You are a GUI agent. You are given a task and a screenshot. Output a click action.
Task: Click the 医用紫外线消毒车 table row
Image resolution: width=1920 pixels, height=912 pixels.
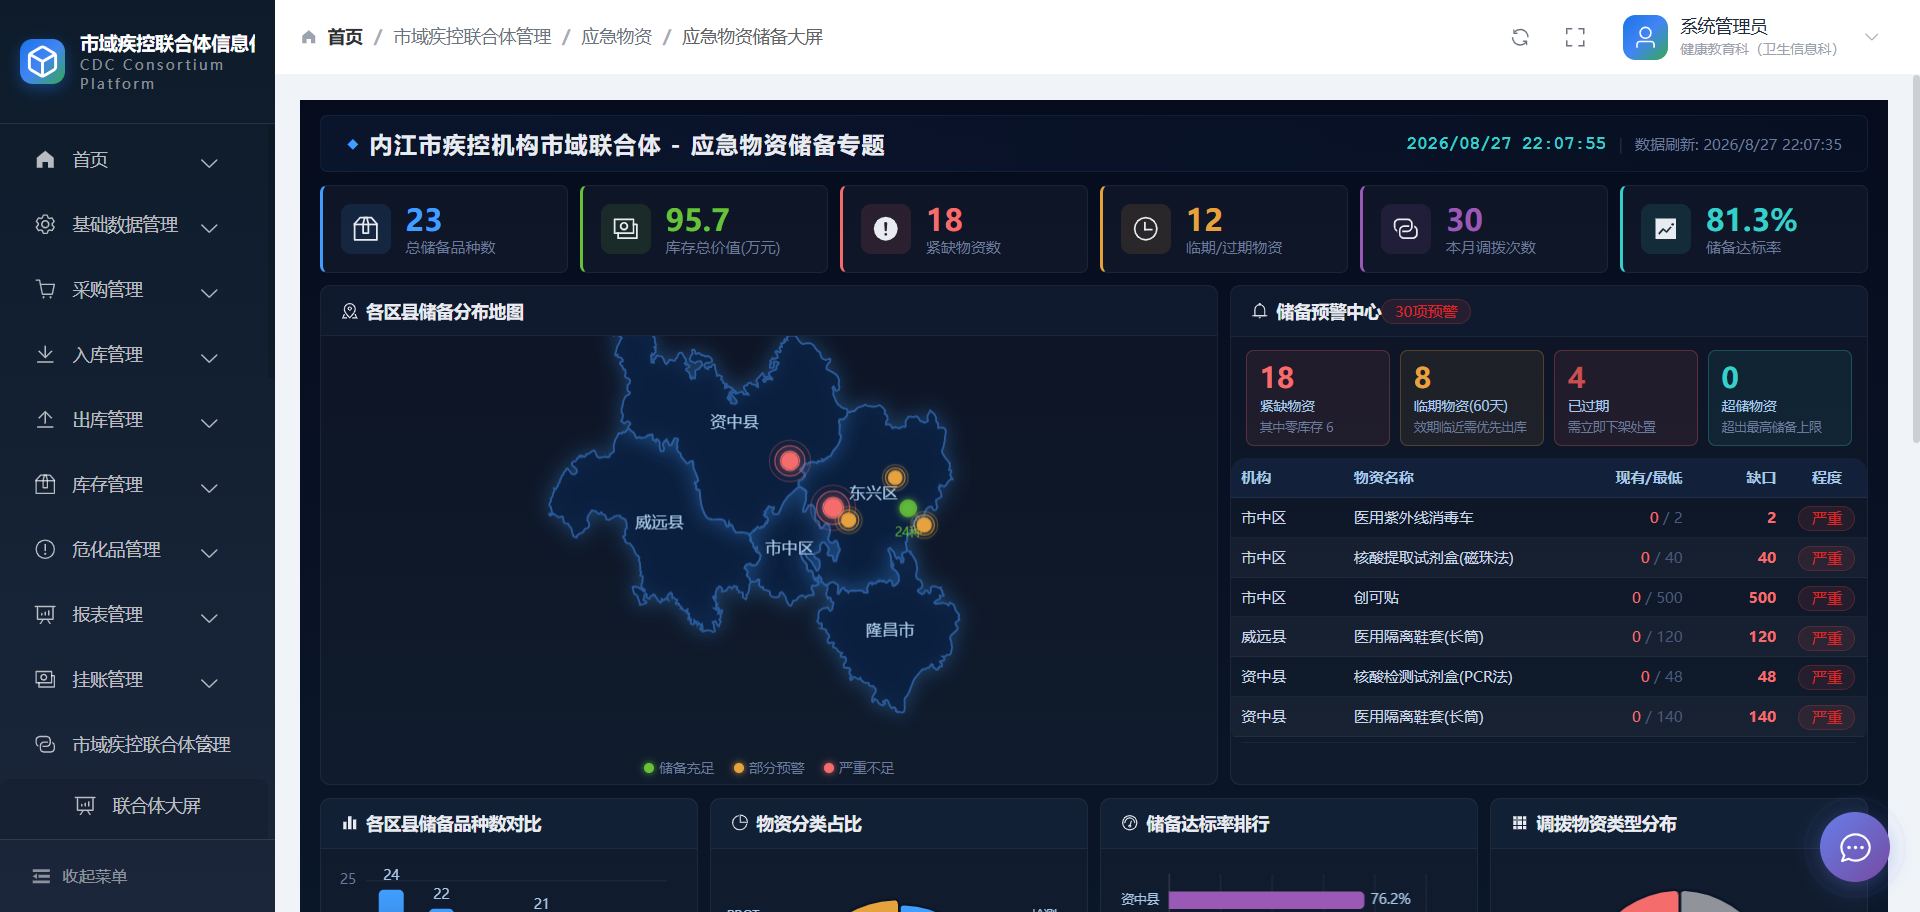pos(1548,518)
